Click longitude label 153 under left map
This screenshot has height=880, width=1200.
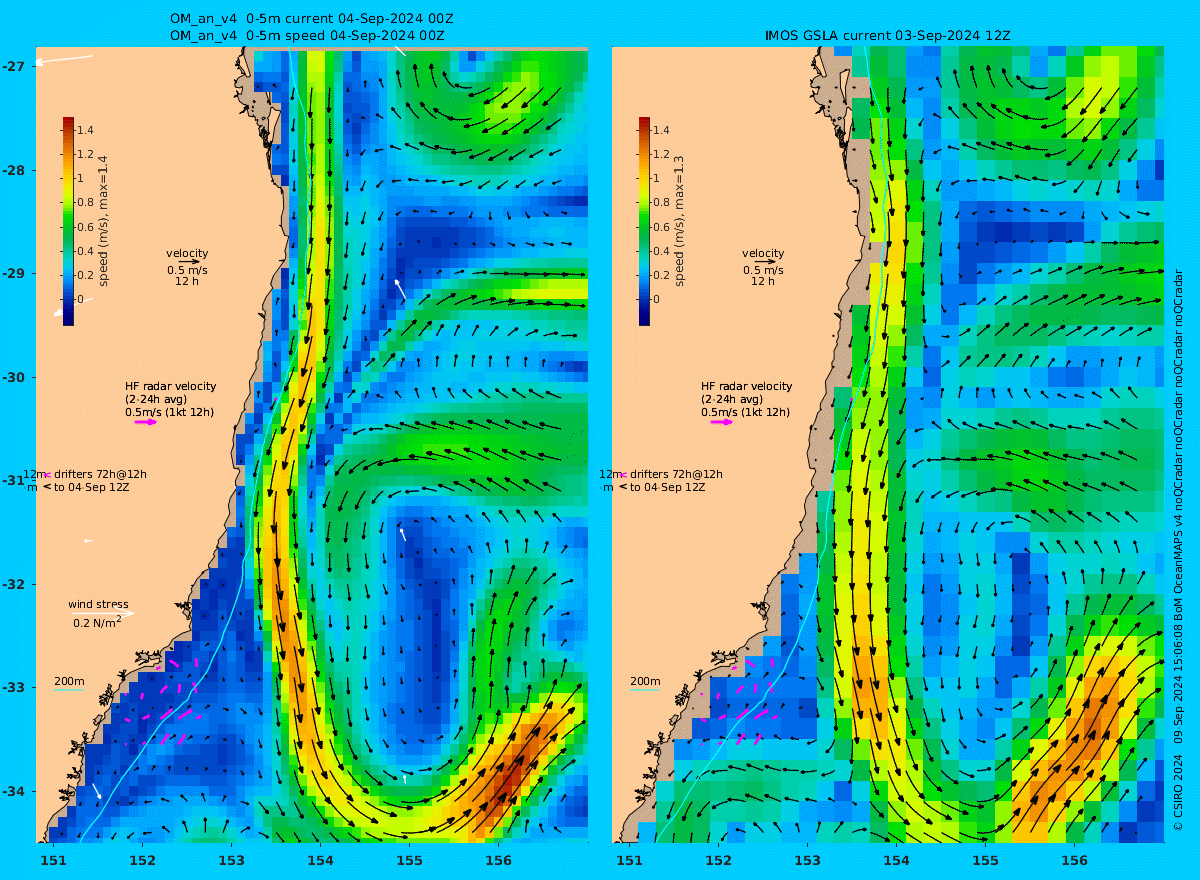pyautogui.click(x=231, y=860)
